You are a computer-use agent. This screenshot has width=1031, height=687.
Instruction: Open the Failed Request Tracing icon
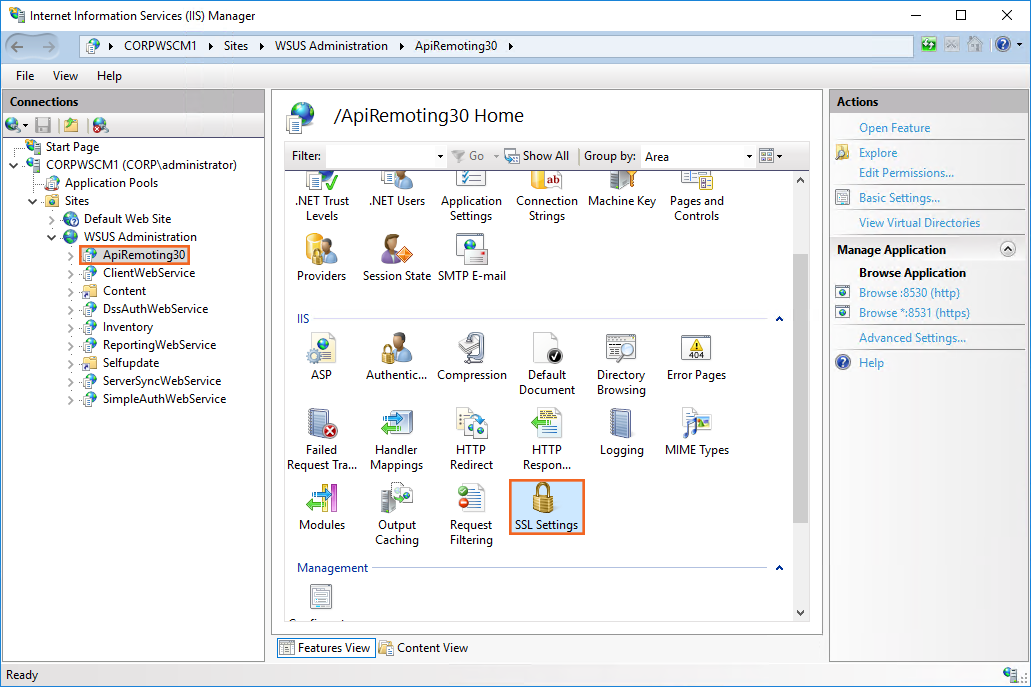tap(322, 440)
